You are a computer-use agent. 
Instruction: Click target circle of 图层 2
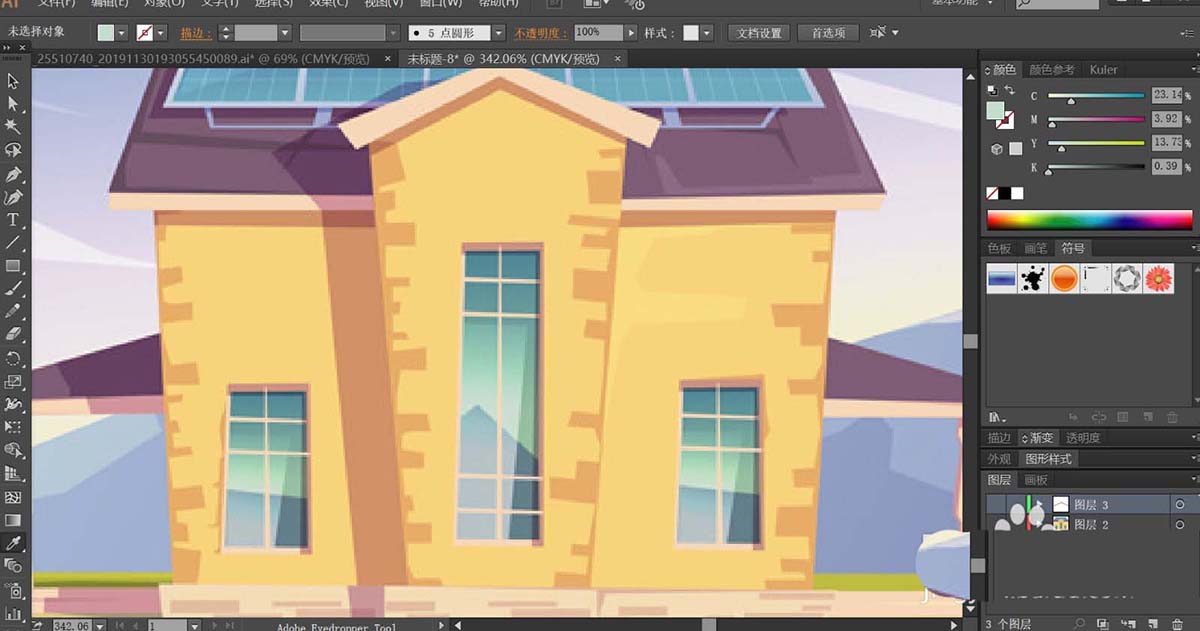tap(1180, 524)
